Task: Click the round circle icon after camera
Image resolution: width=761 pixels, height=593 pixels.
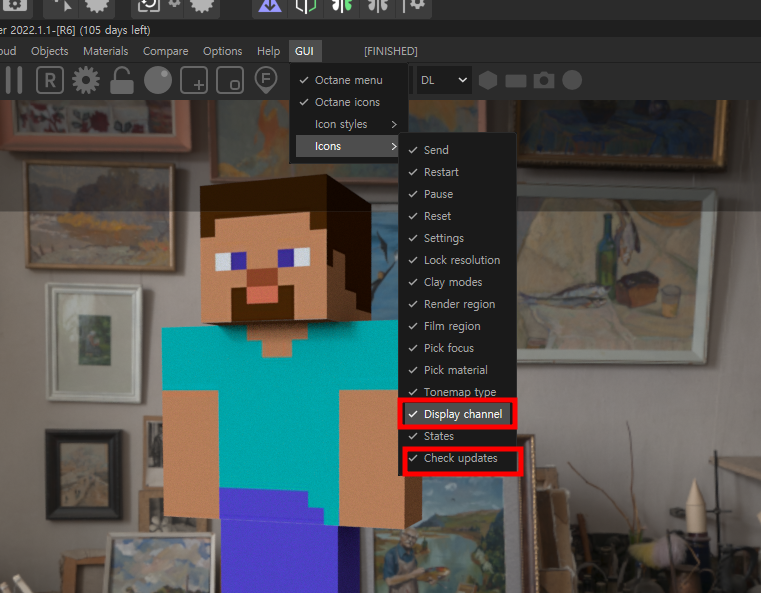Action: click(572, 80)
